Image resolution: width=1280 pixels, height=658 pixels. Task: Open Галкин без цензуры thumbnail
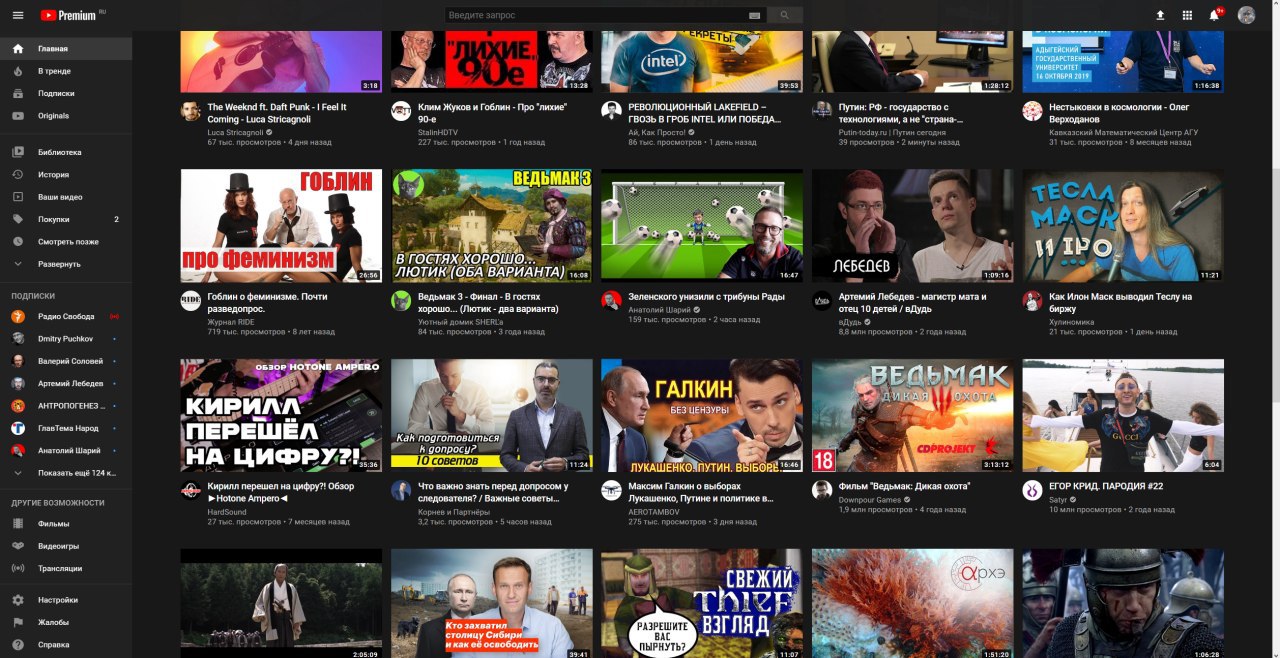tap(702, 415)
